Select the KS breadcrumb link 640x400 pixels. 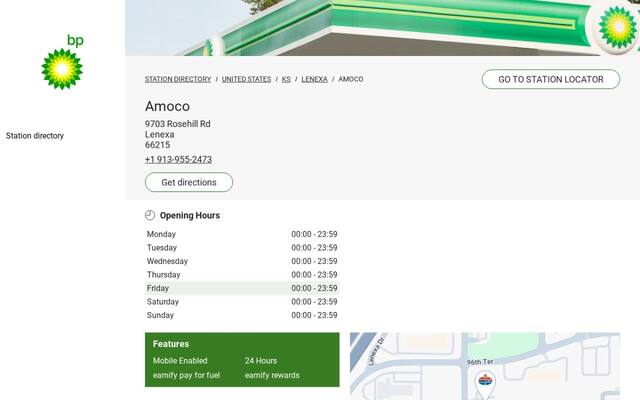coord(286,79)
